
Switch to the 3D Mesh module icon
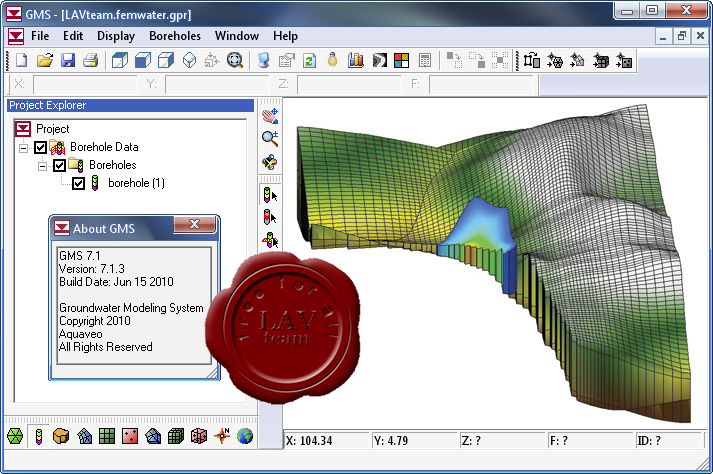point(153,437)
